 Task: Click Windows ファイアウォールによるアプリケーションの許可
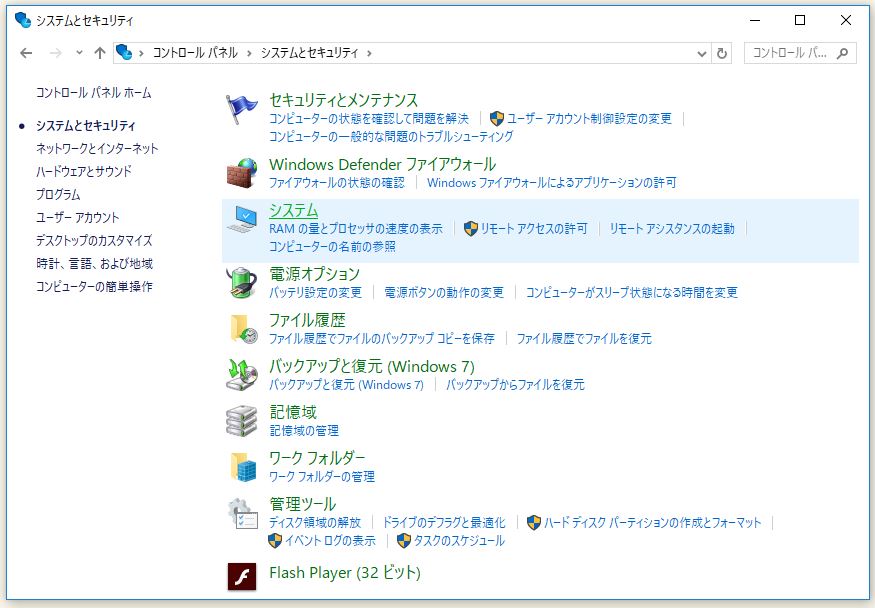(x=551, y=182)
